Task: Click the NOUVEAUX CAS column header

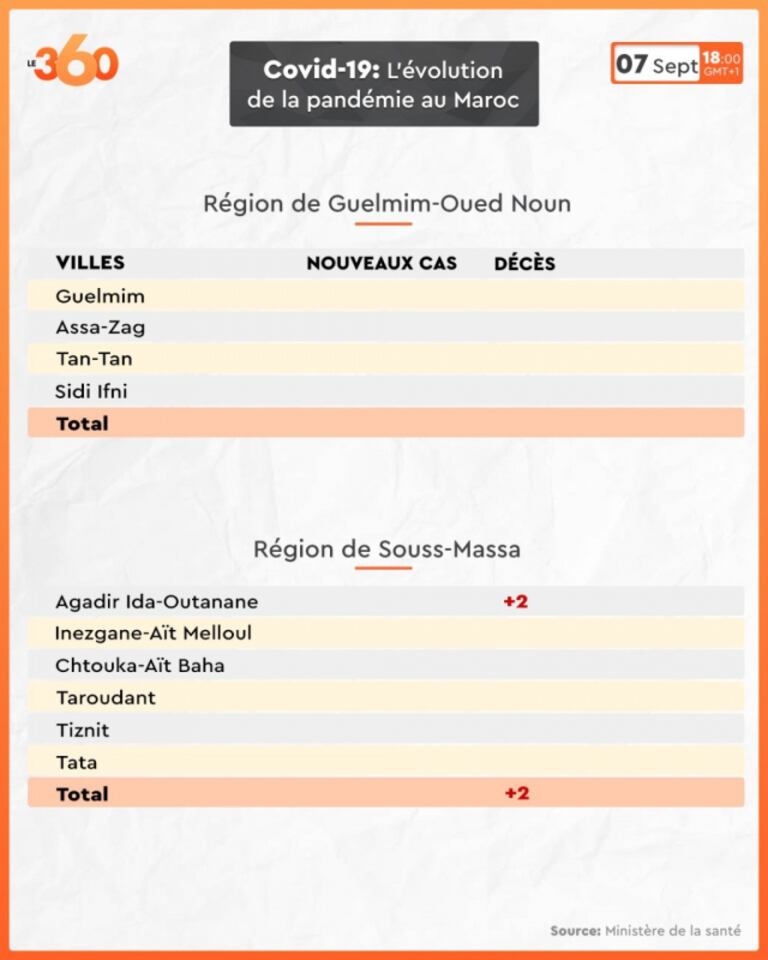Action: (x=381, y=263)
